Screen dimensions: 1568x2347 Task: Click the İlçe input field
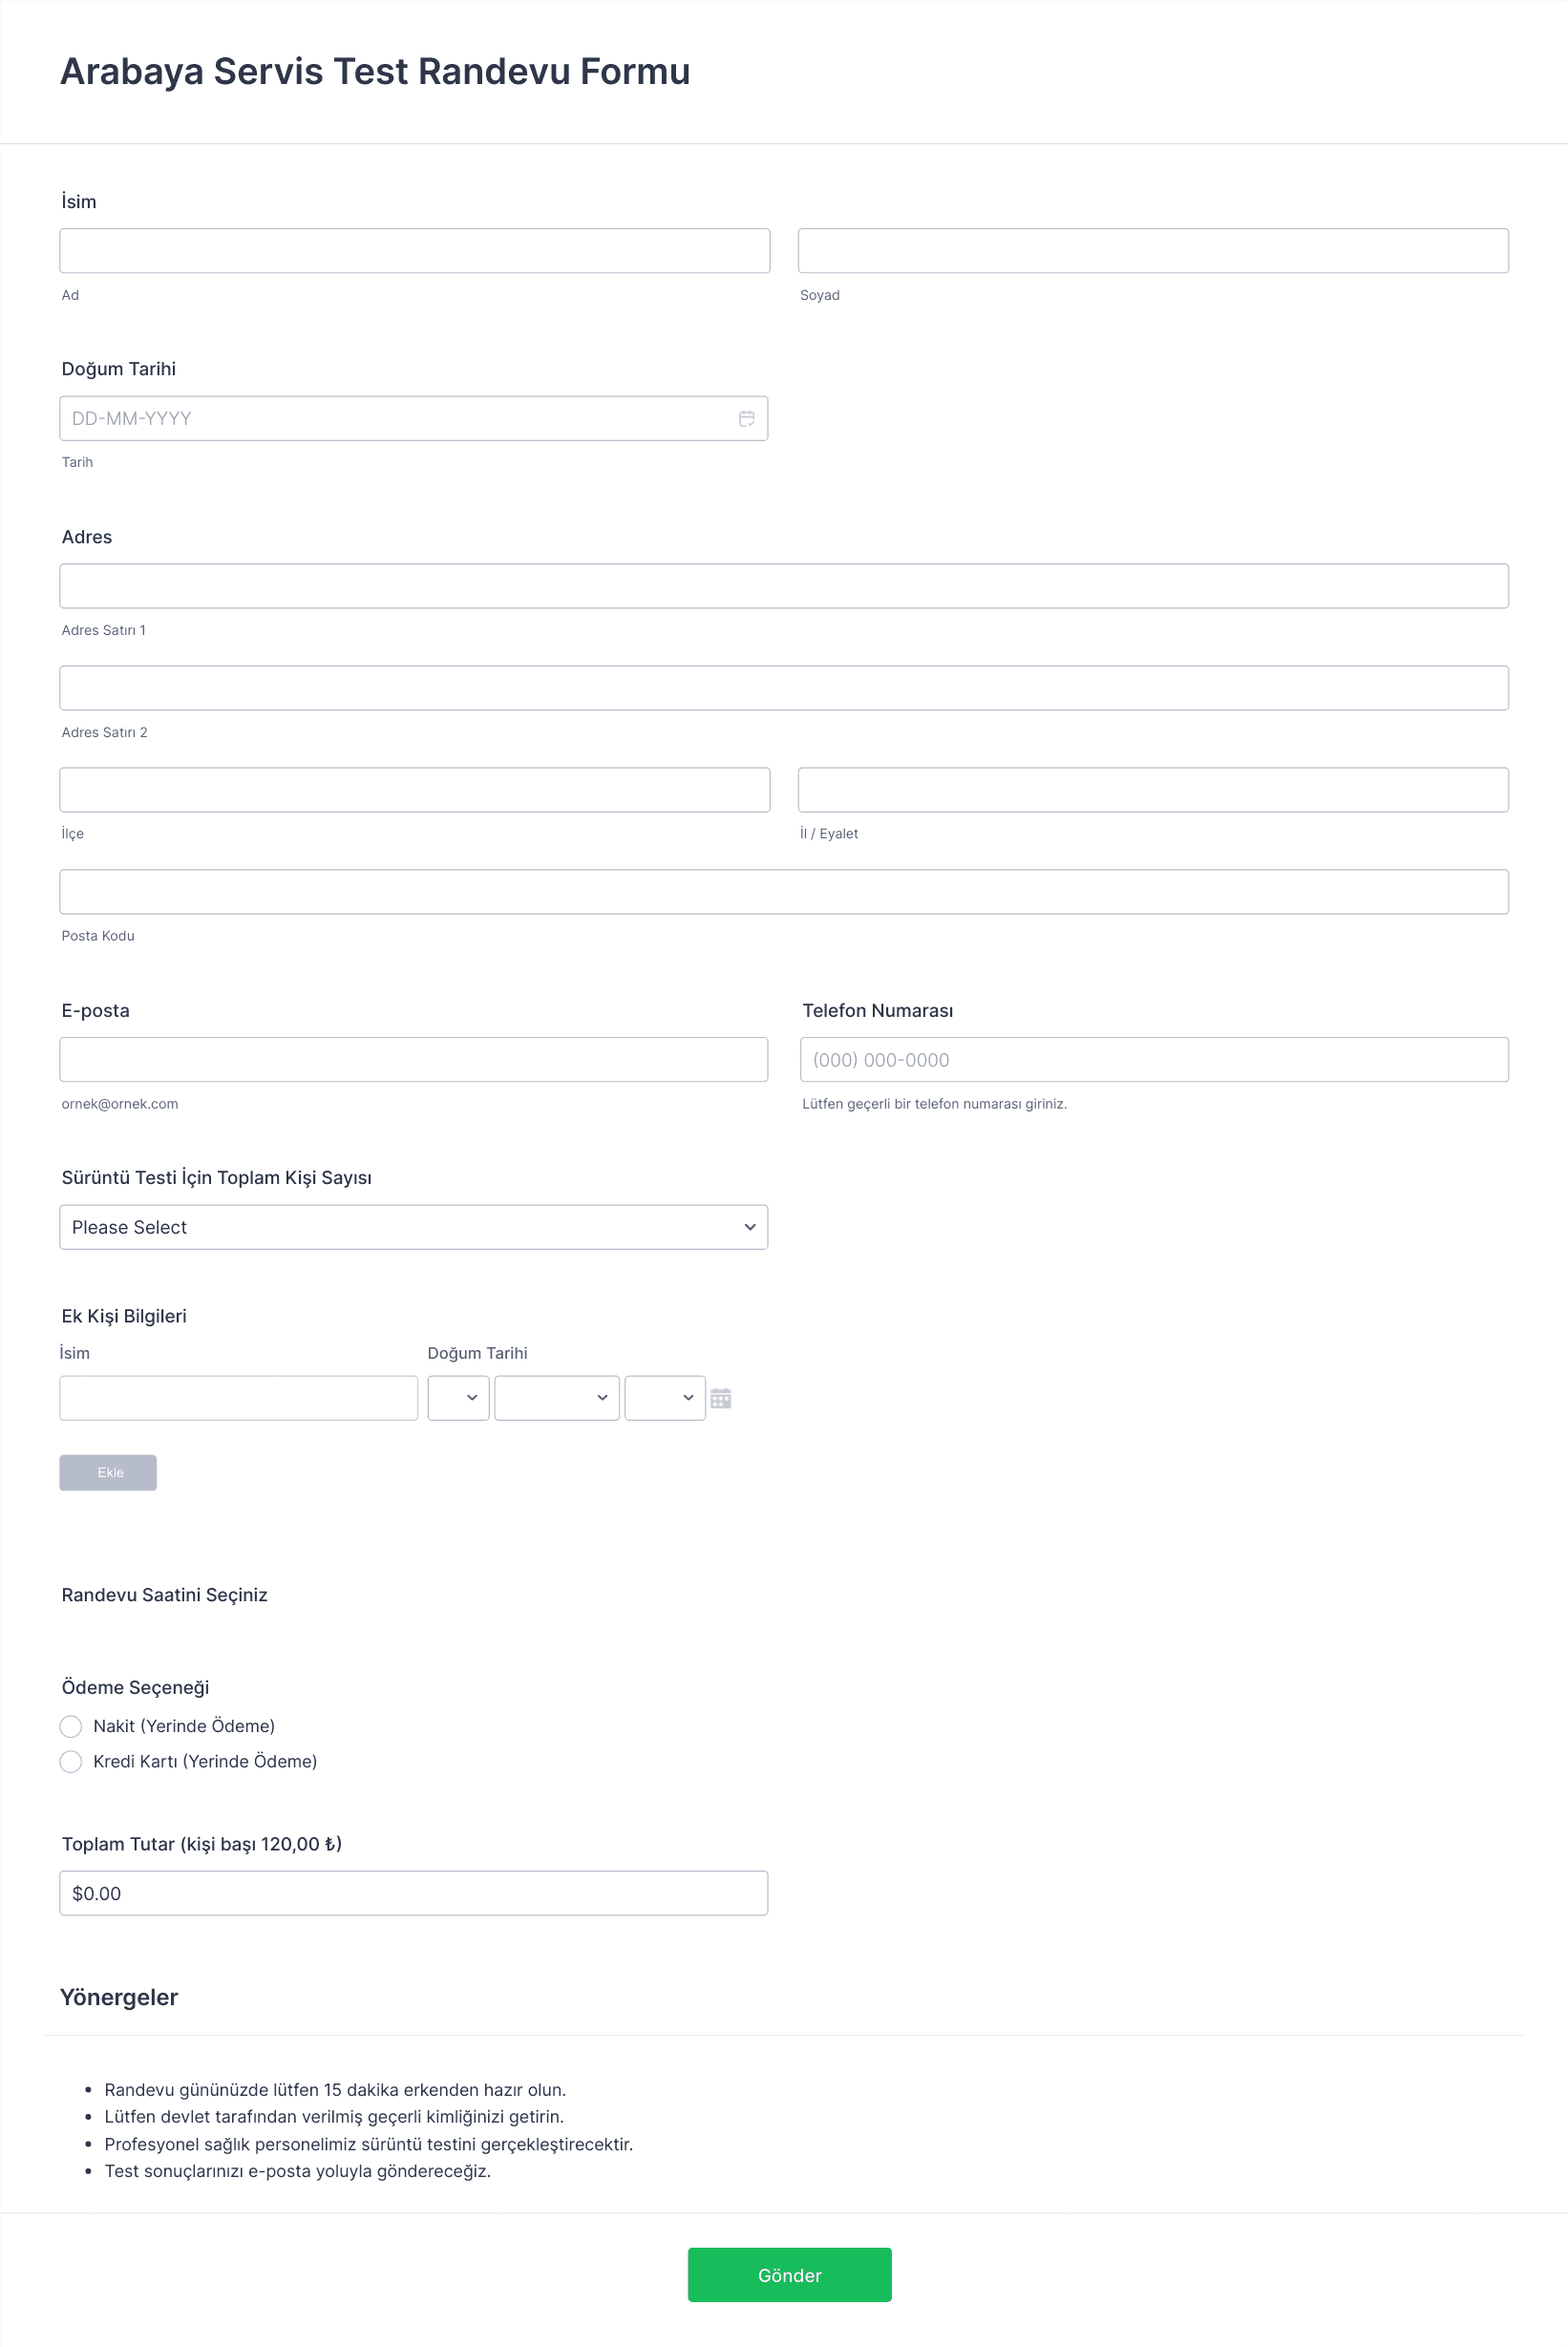click(415, 790)
